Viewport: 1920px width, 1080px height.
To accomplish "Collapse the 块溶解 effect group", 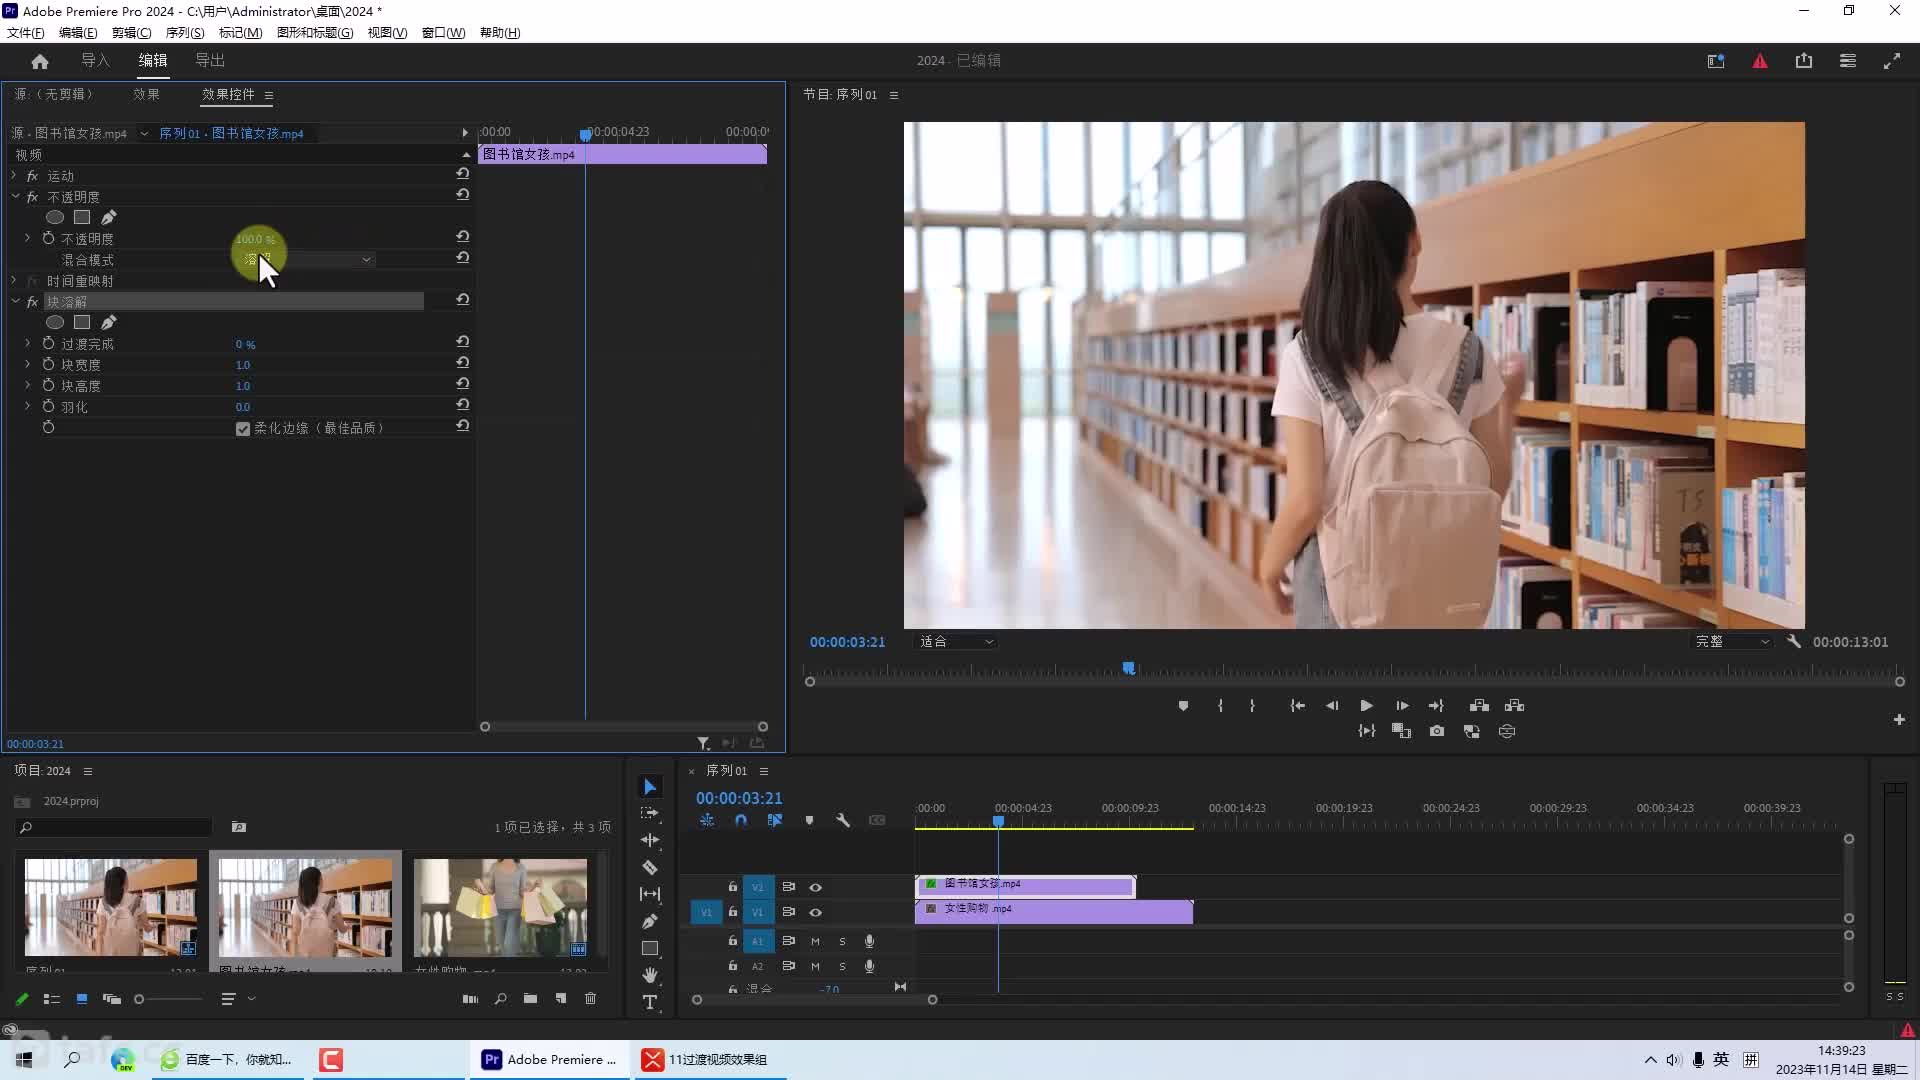I will (x=15, y=301).
